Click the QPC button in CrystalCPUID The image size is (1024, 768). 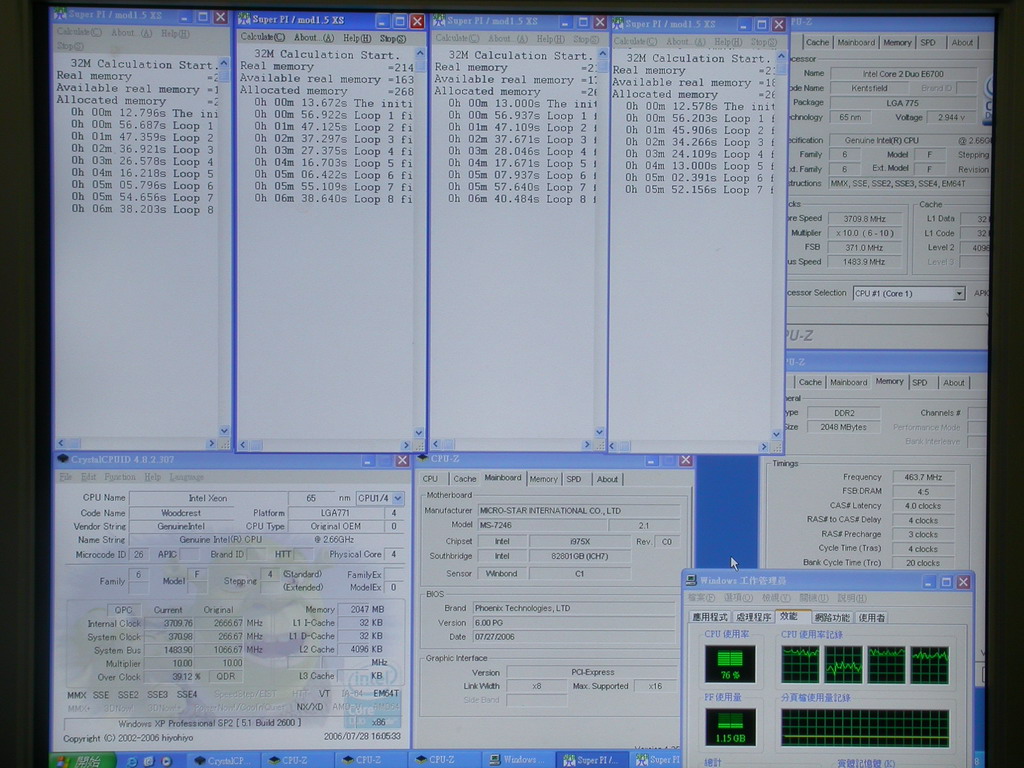123,609
